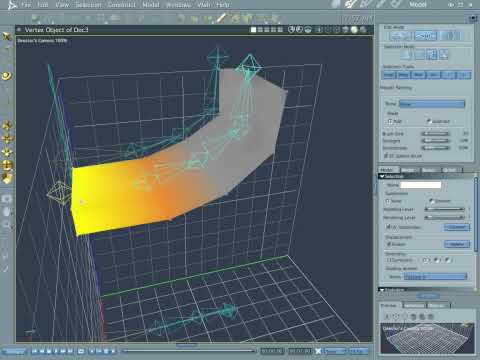480x360 pixels.
Task: Choose the single-view layout square in viewport header
Action: pos(253,30)
